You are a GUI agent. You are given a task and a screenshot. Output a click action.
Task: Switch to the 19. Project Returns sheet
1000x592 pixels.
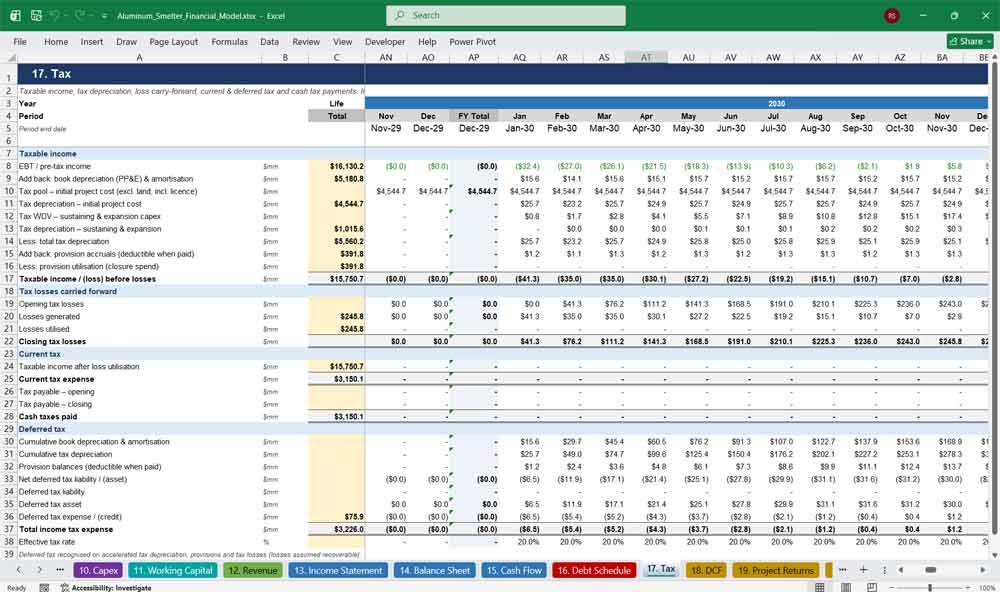(x=776, y=570)
